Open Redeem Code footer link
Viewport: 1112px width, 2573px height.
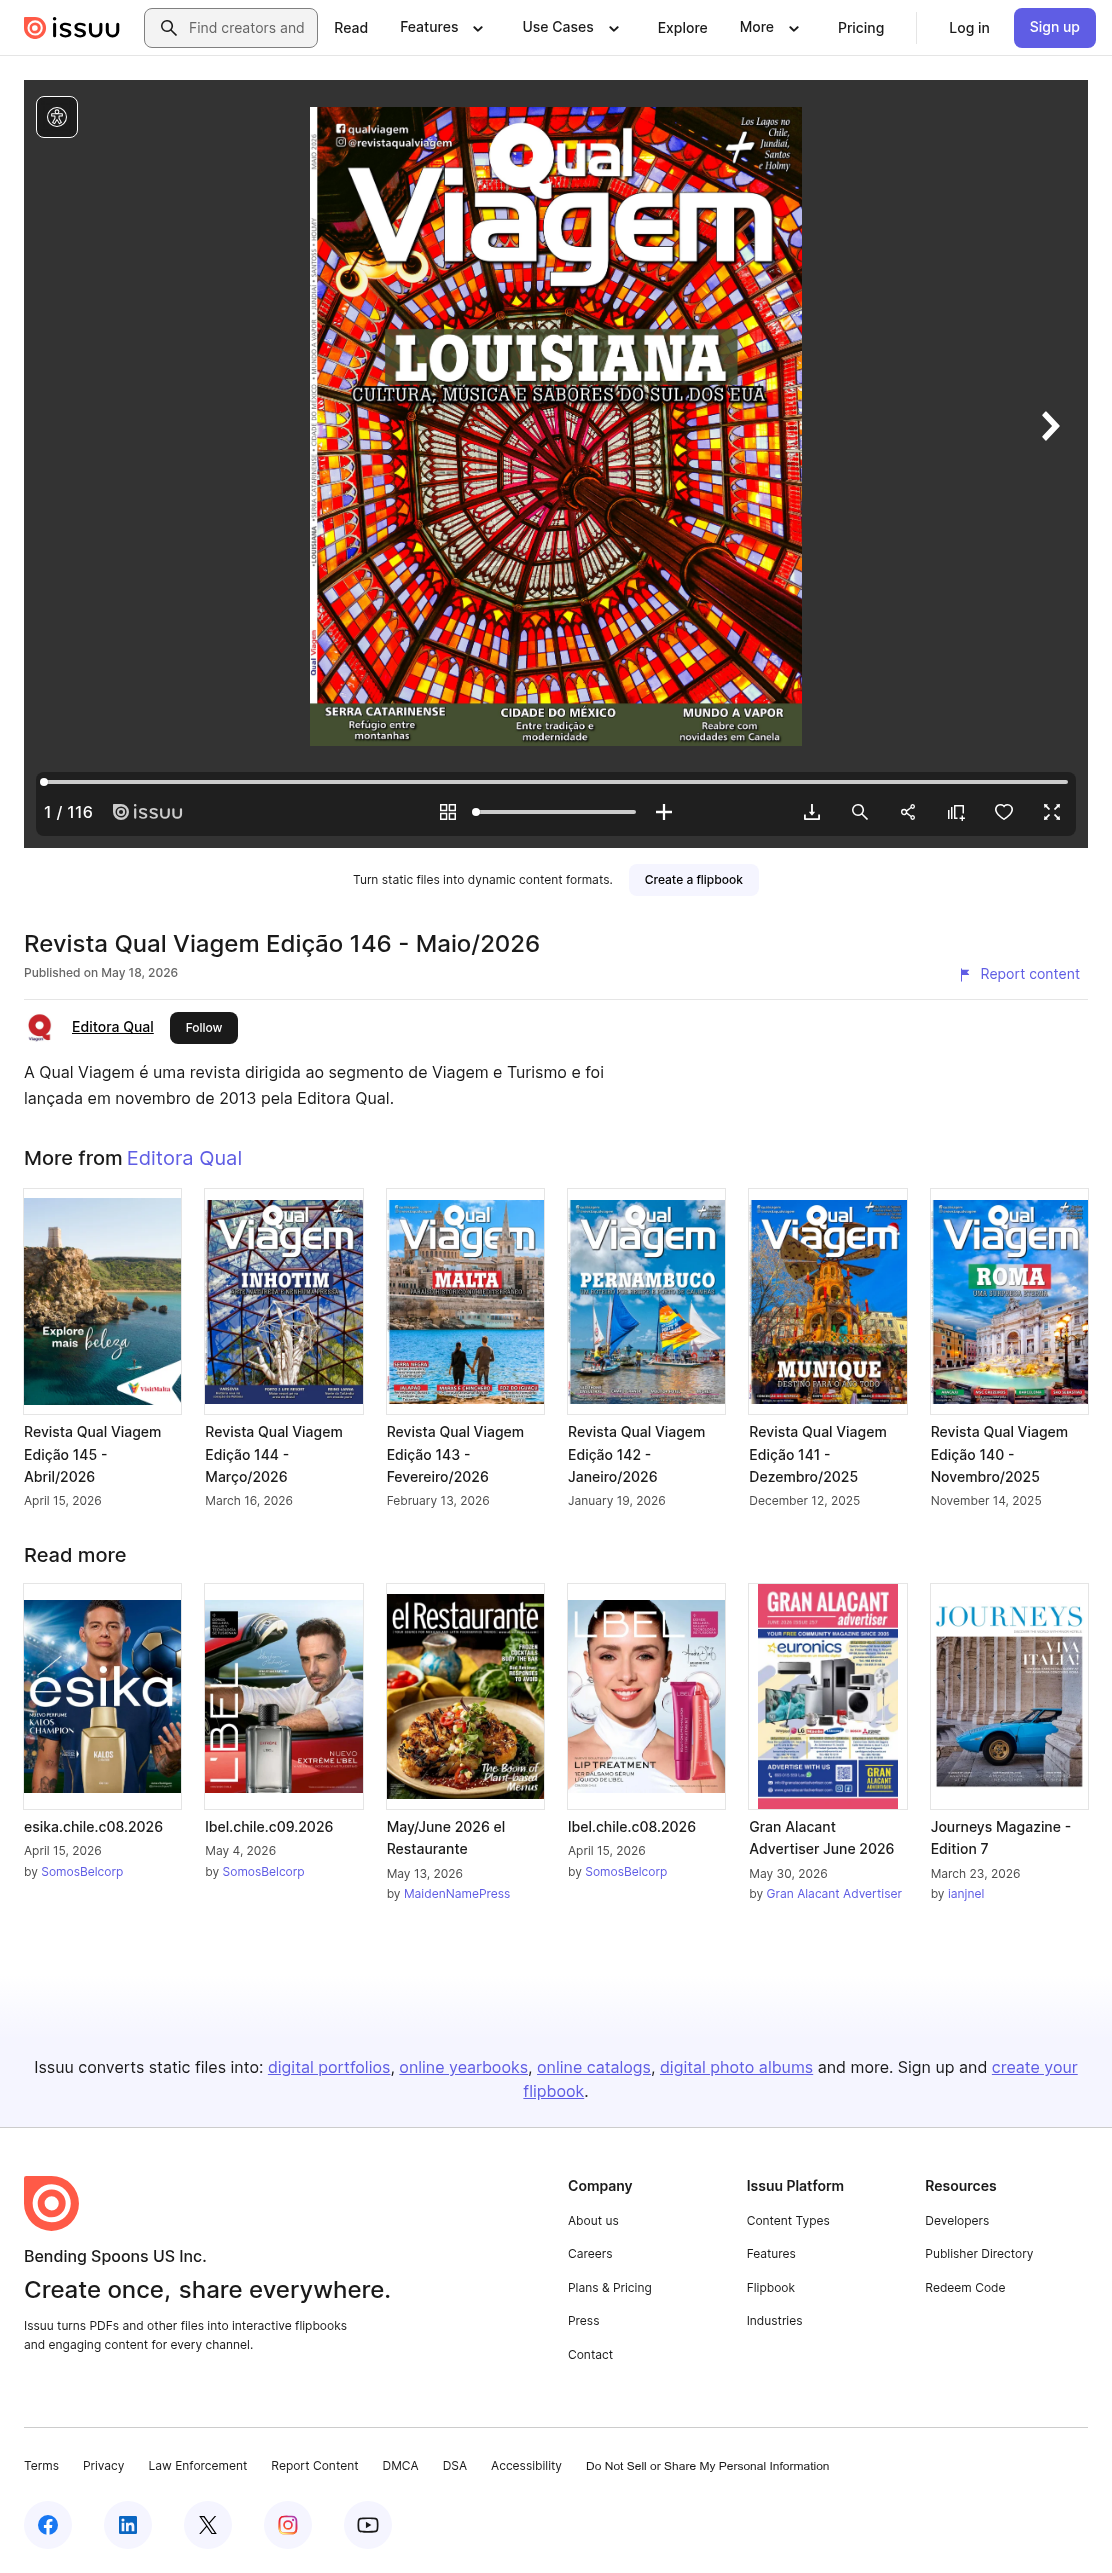click(965, 2288)
